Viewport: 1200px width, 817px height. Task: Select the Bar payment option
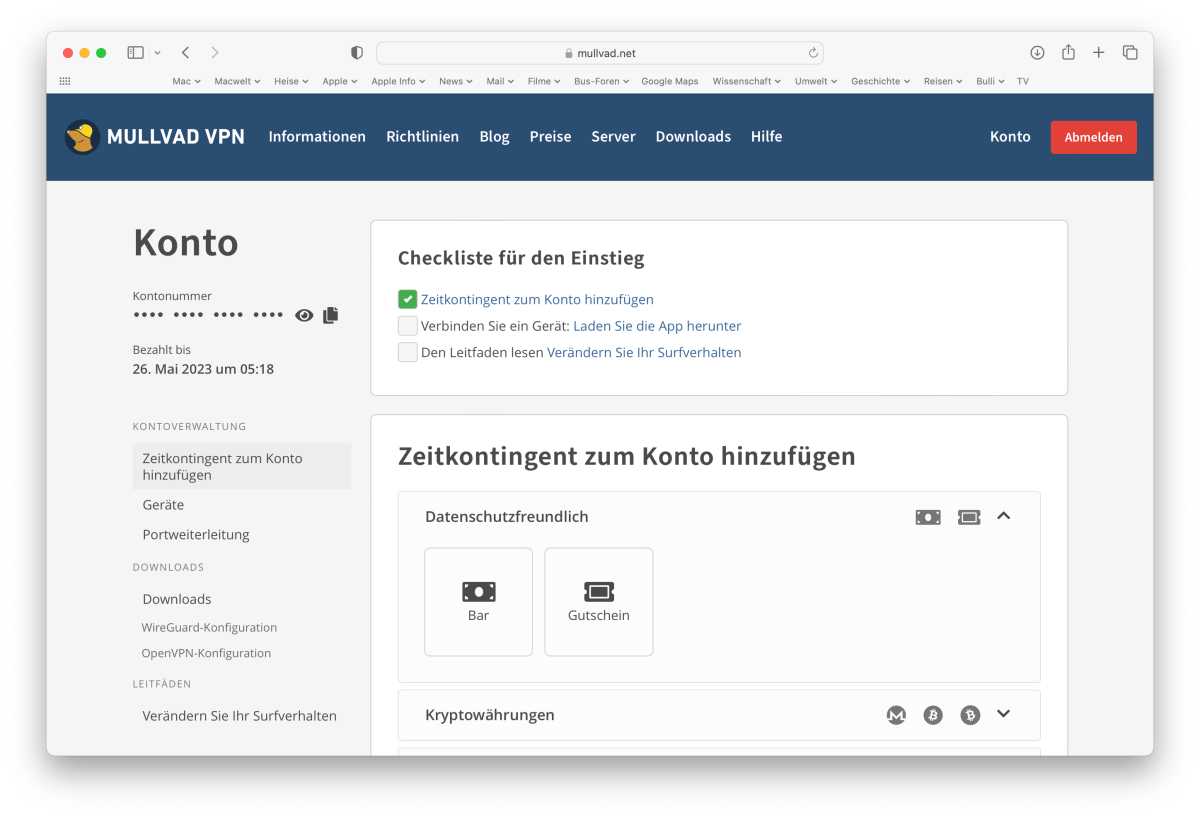478,602
